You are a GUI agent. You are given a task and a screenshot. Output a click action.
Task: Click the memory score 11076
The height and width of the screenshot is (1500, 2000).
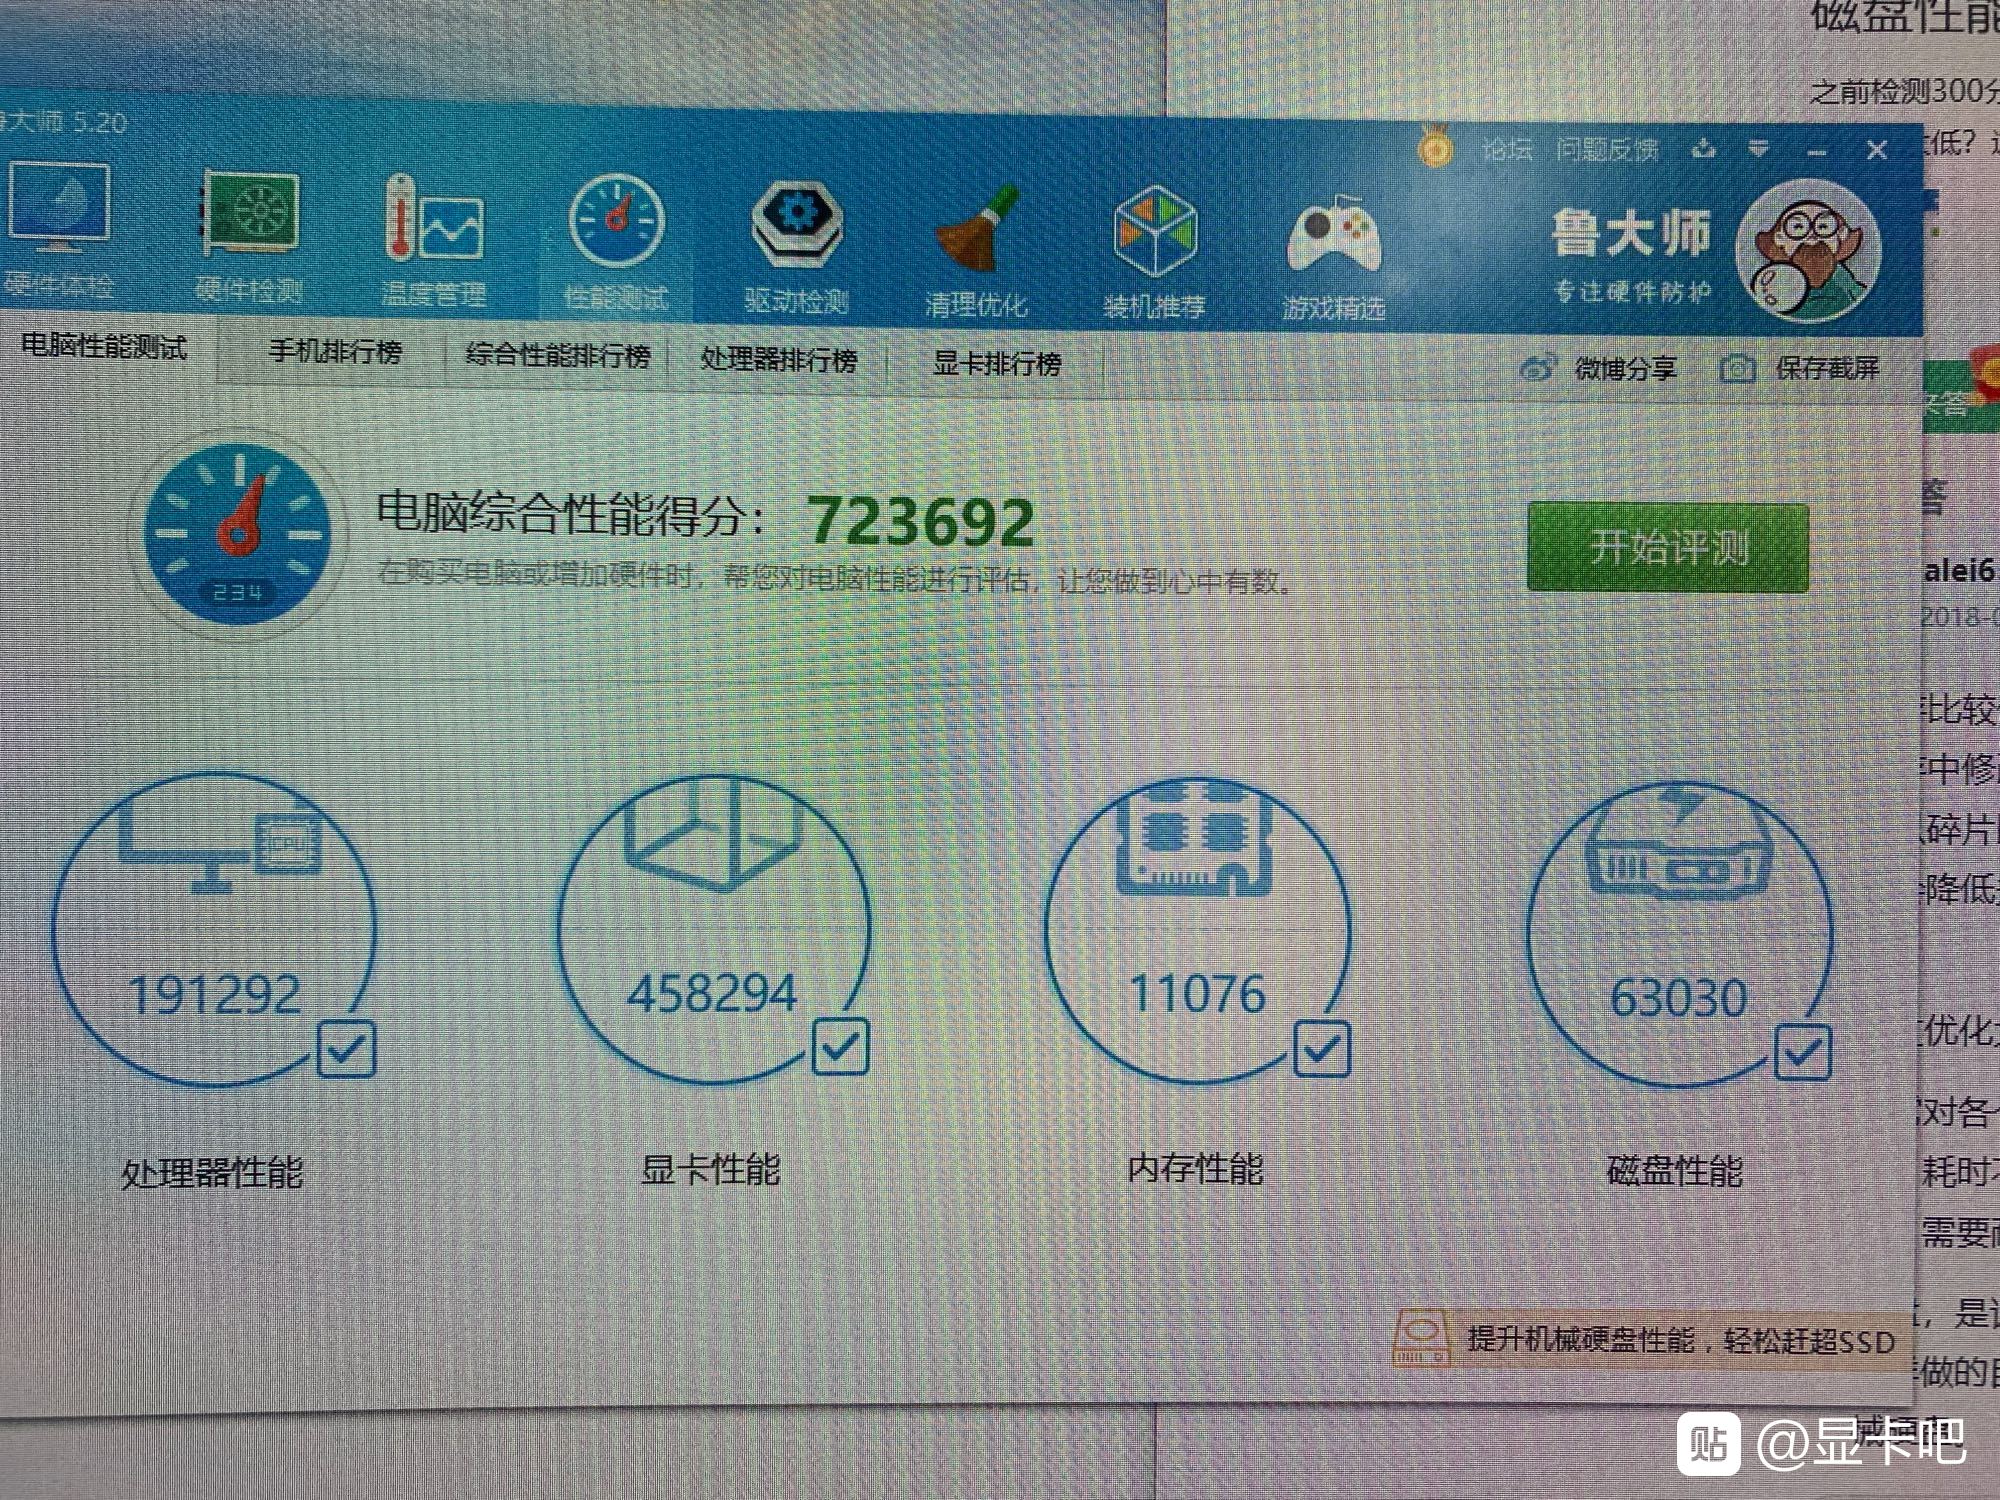tap(1197, 994)
